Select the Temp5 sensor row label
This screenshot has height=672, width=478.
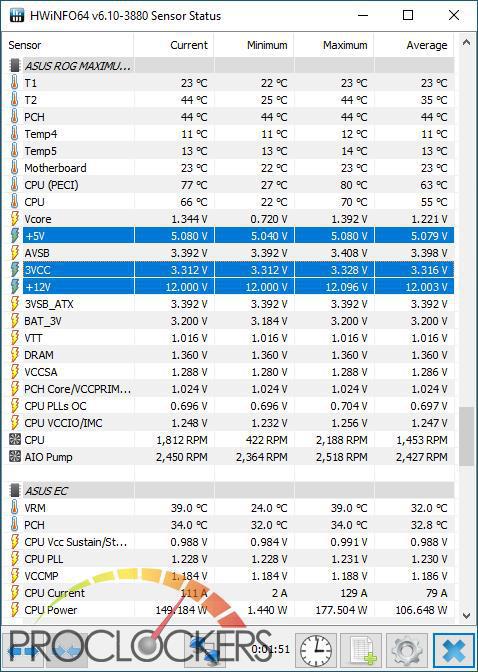click(x=40, y=151)
